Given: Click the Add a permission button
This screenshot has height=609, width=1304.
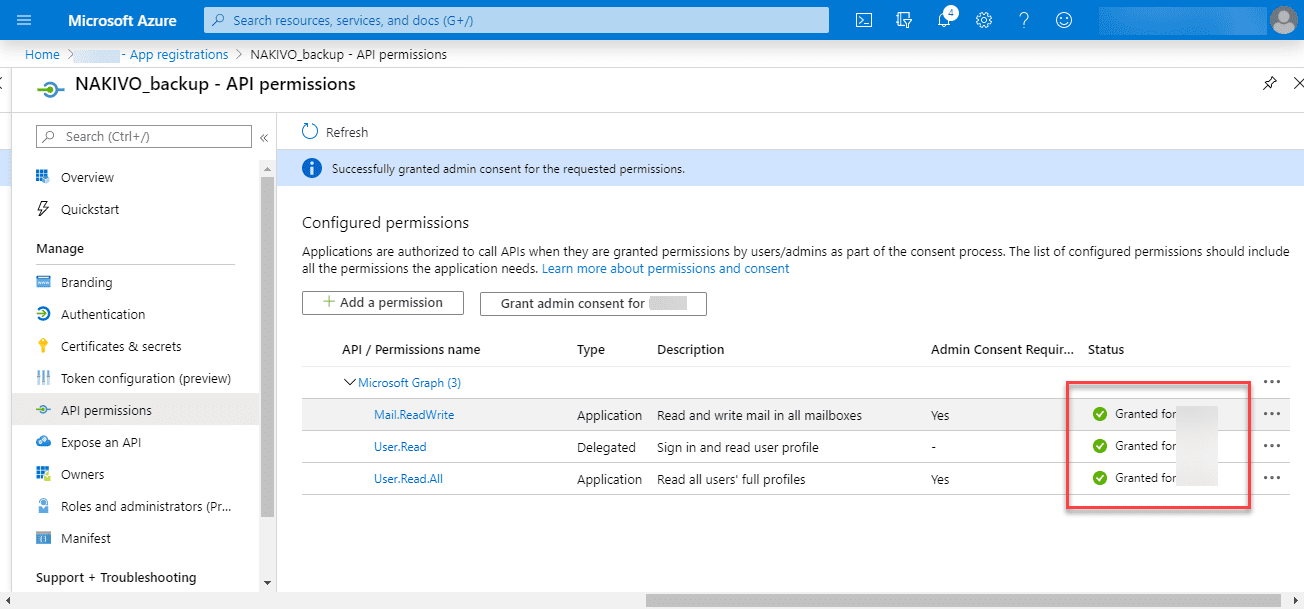Looking at the screenshot, I should (x=383, y=303).
